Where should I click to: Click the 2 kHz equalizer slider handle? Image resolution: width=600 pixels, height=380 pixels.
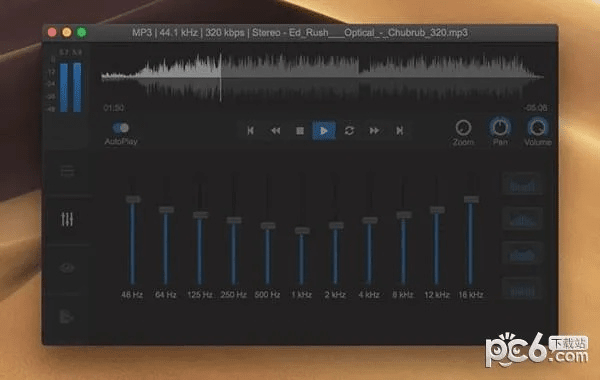[x=336, y=225]
